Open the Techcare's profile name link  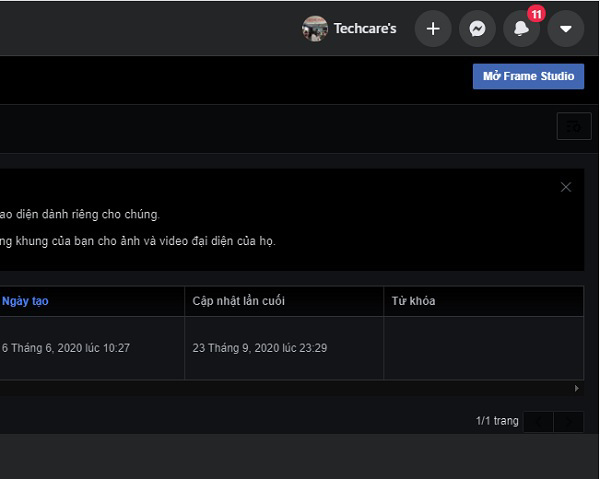[364, 29]
